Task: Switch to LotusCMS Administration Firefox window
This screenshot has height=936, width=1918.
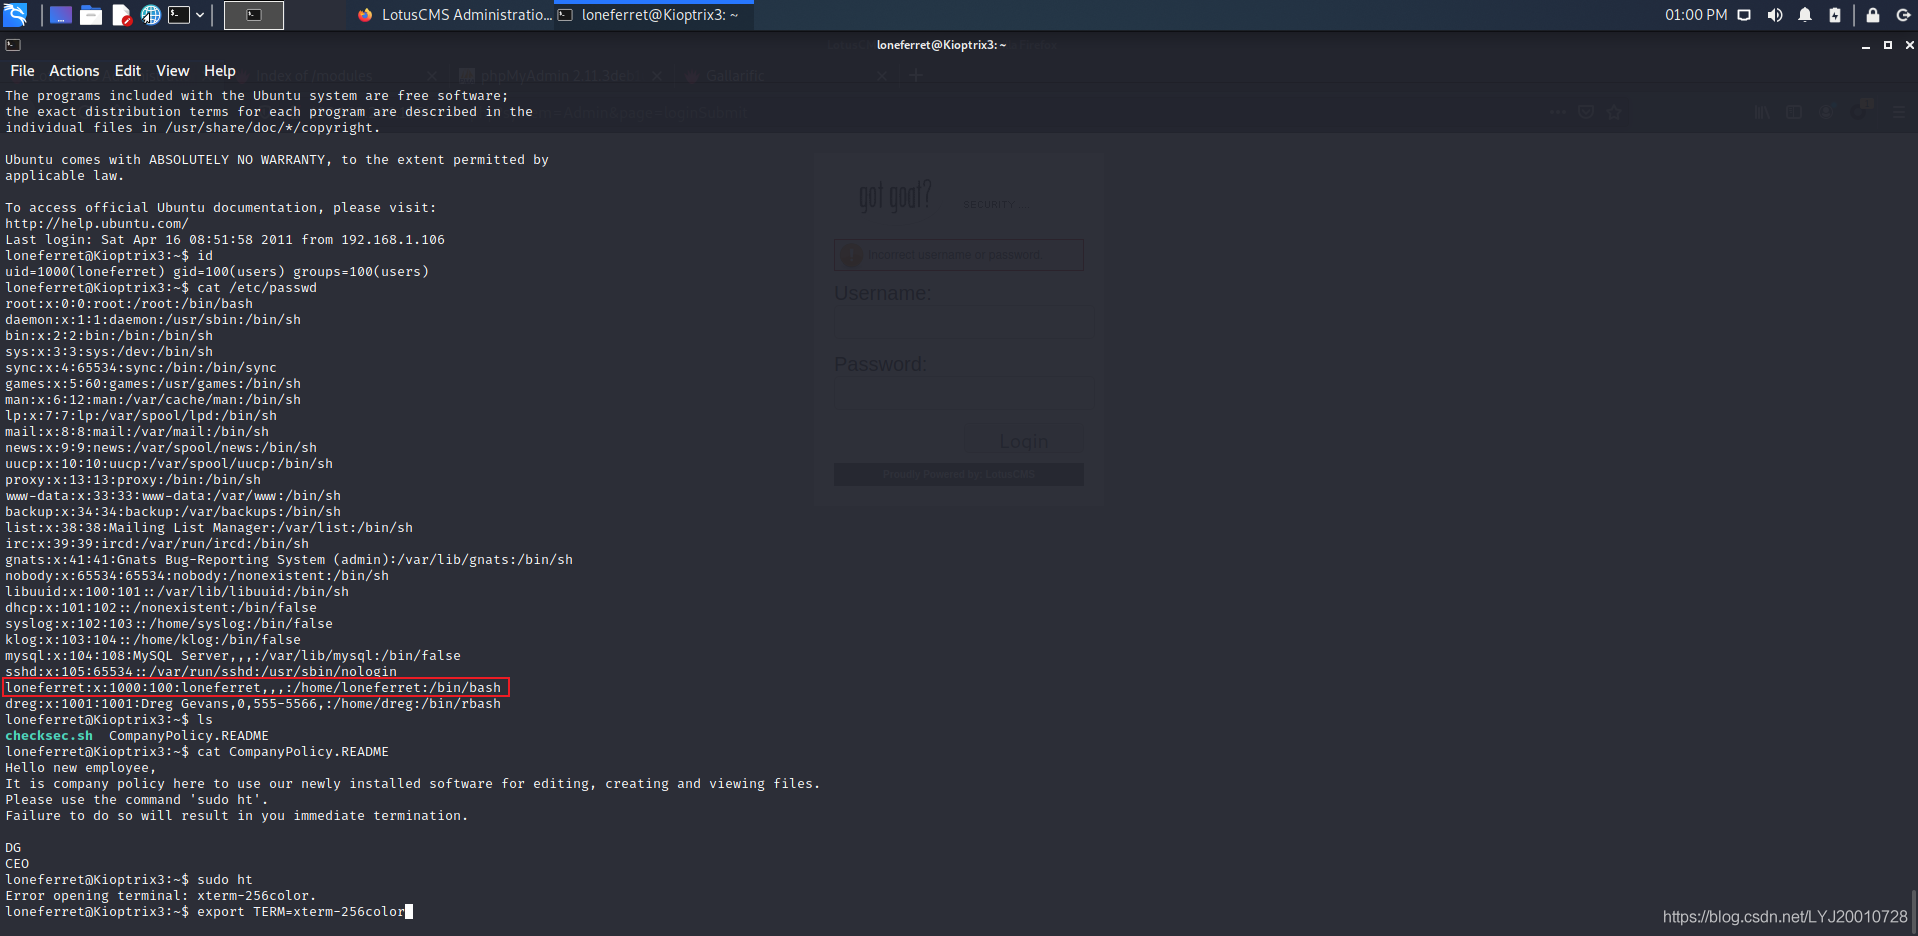Action: point(454,15)
